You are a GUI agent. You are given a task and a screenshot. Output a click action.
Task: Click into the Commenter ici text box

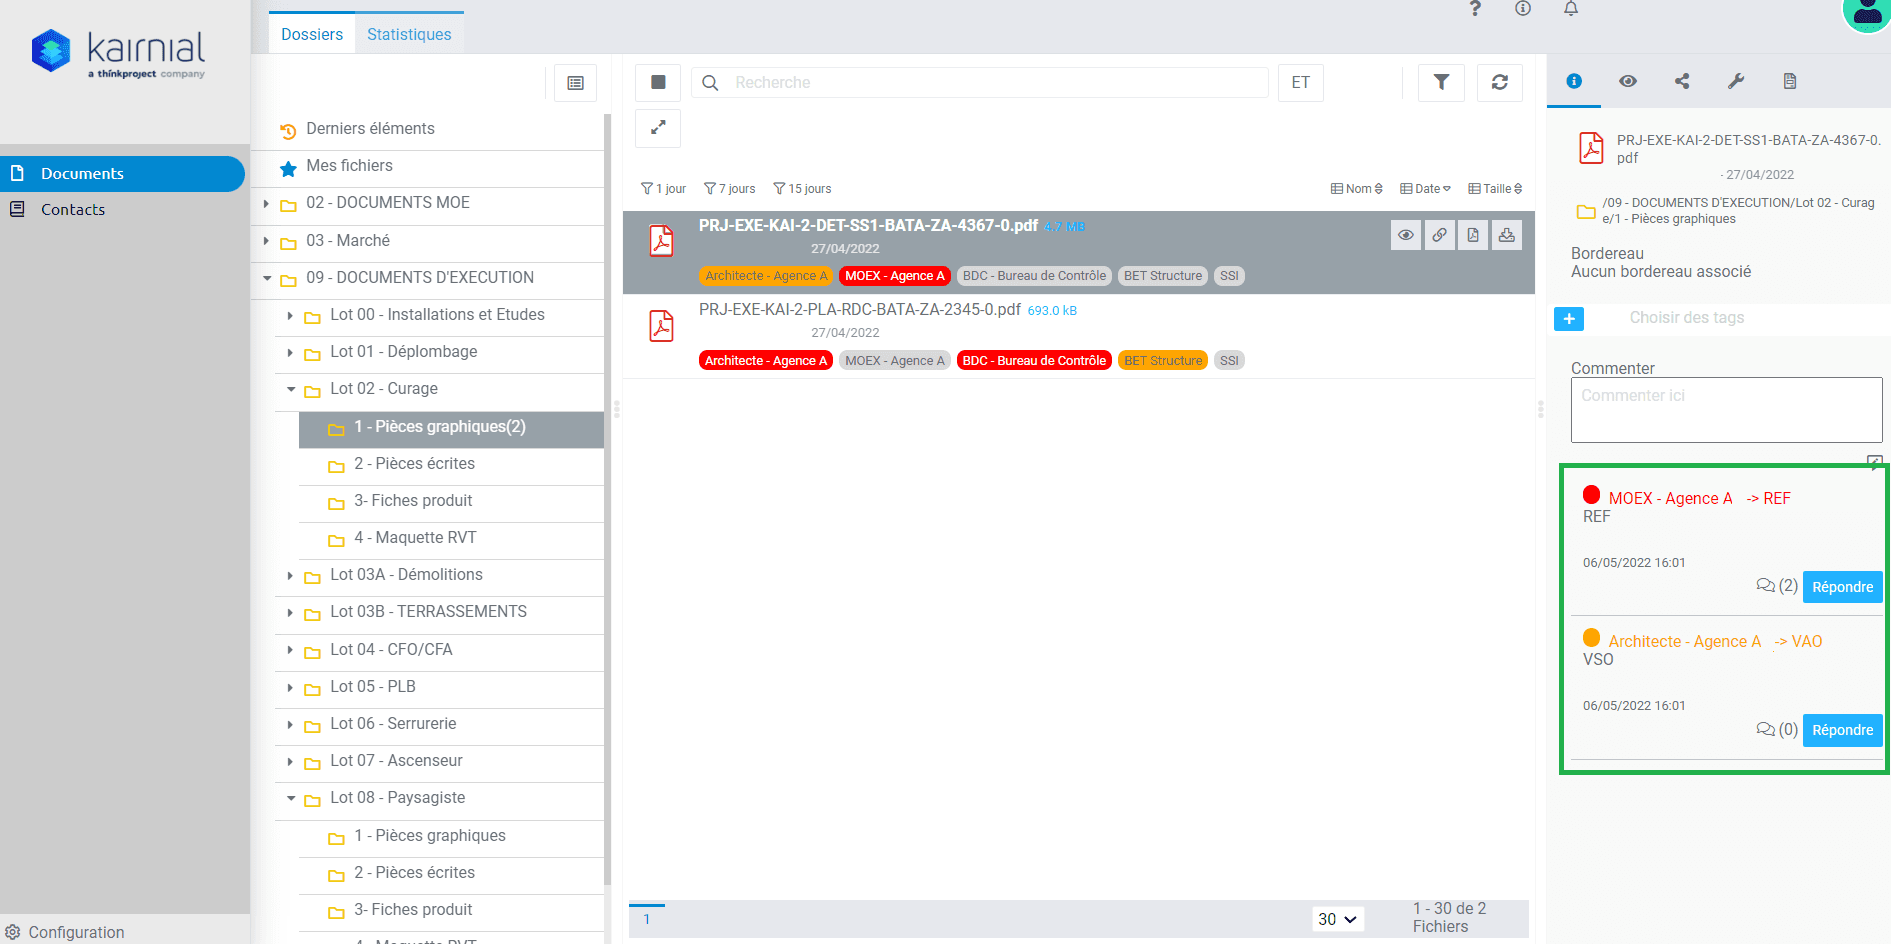click(x=1726, y=410)
